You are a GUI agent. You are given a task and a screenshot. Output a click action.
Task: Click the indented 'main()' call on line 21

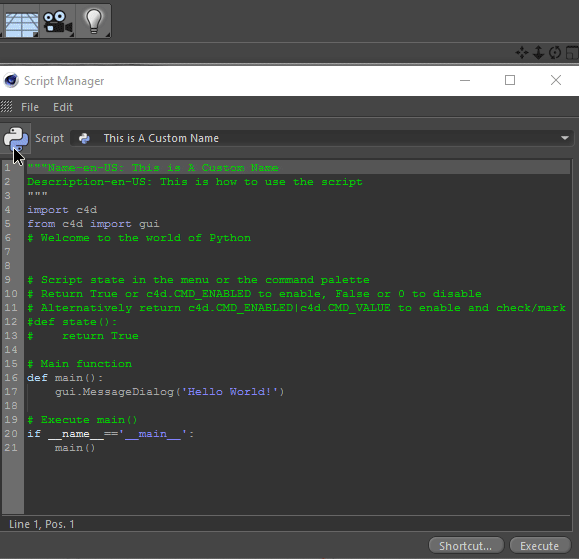pyautogui.click(x=75, y=448)
